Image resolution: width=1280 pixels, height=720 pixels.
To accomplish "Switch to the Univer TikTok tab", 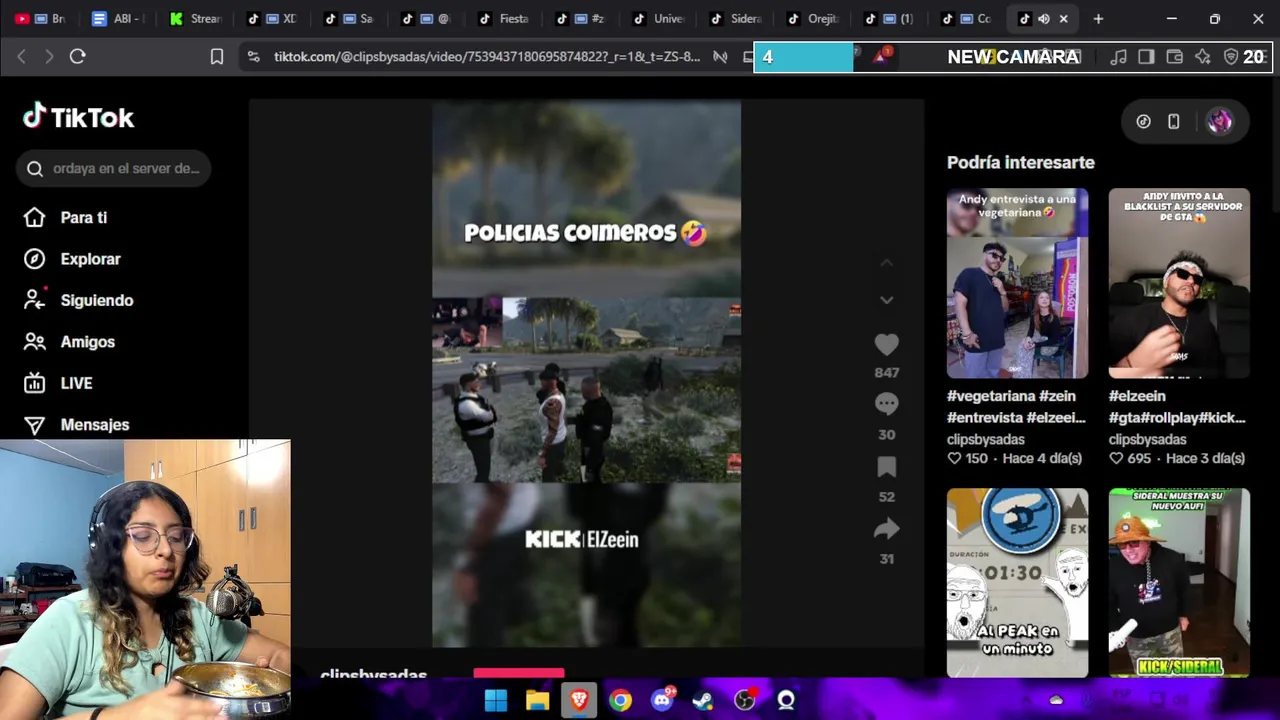I will coord(657,18).
